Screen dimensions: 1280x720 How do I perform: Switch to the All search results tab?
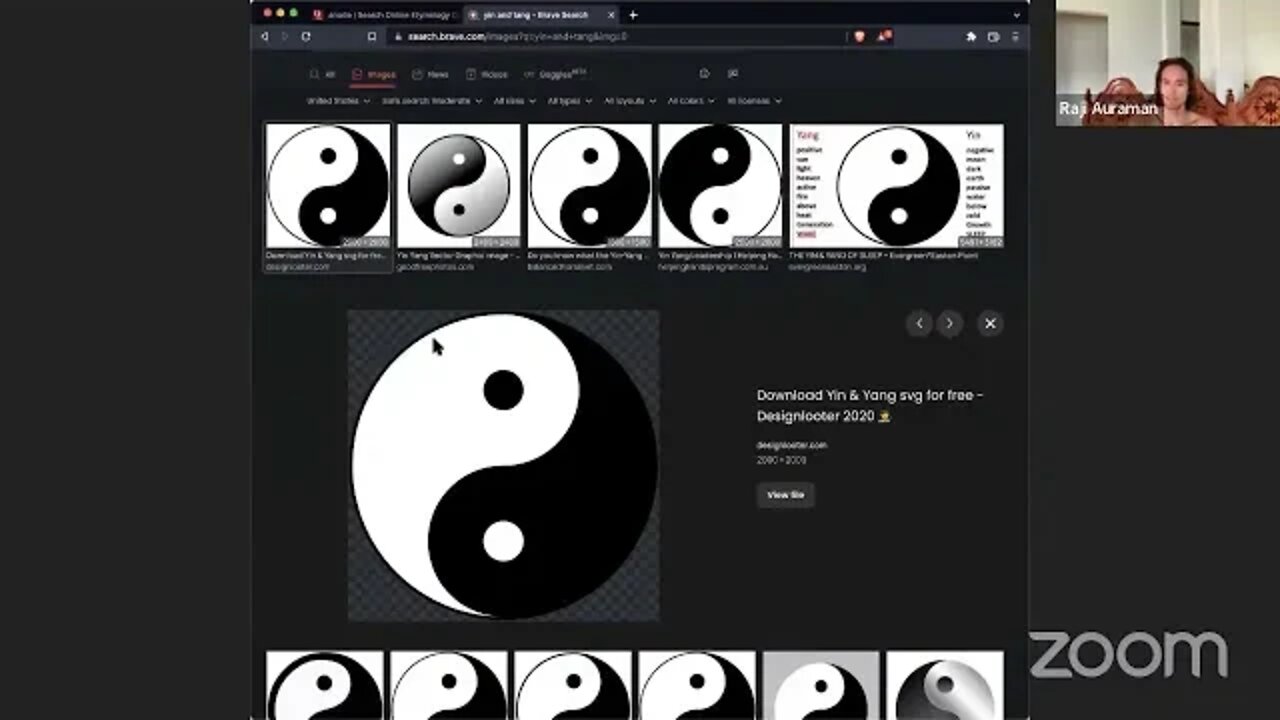pos(322,74)
